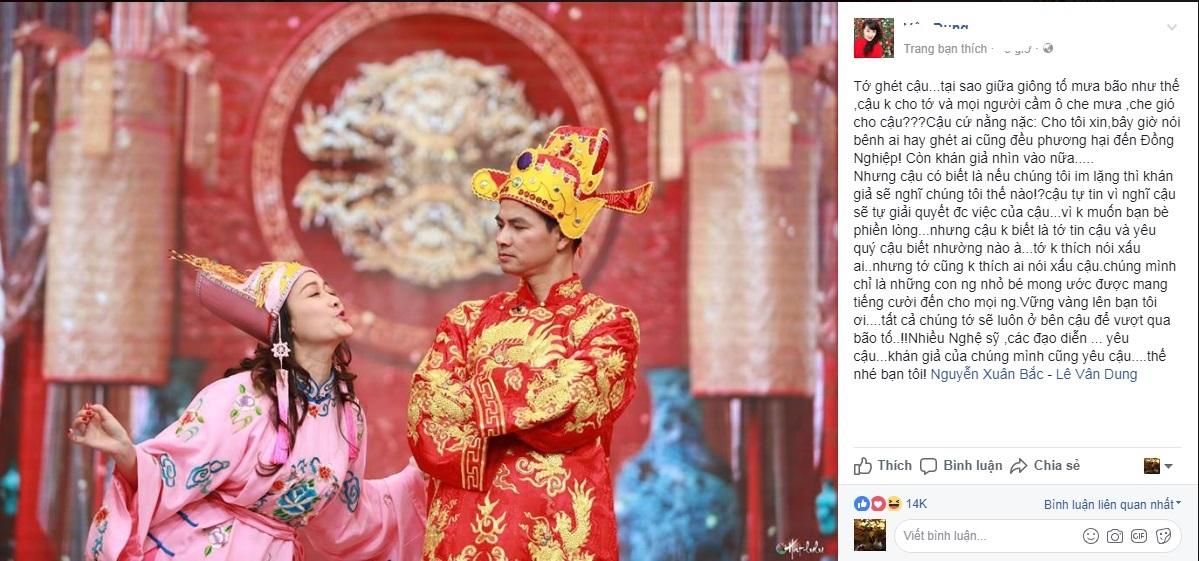Click the blue Like reaction icon

(x=862, y=504)
